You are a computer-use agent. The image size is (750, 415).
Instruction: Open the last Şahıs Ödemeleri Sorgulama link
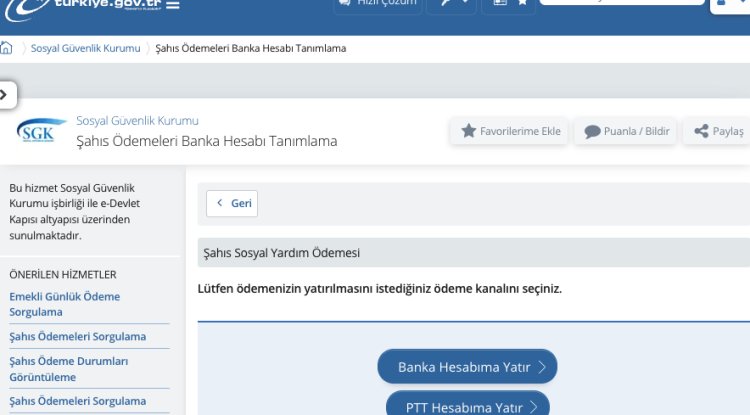tap(77, 401)
